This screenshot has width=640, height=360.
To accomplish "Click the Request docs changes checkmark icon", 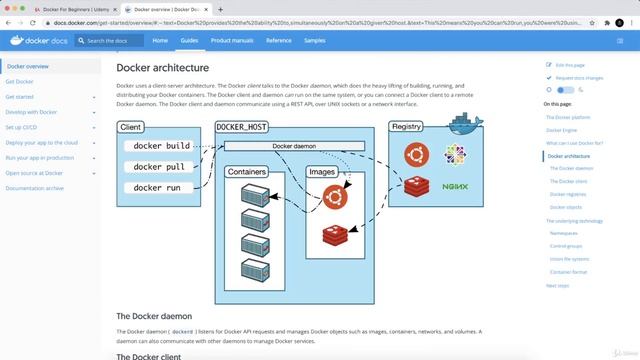I will click(549, 78).
